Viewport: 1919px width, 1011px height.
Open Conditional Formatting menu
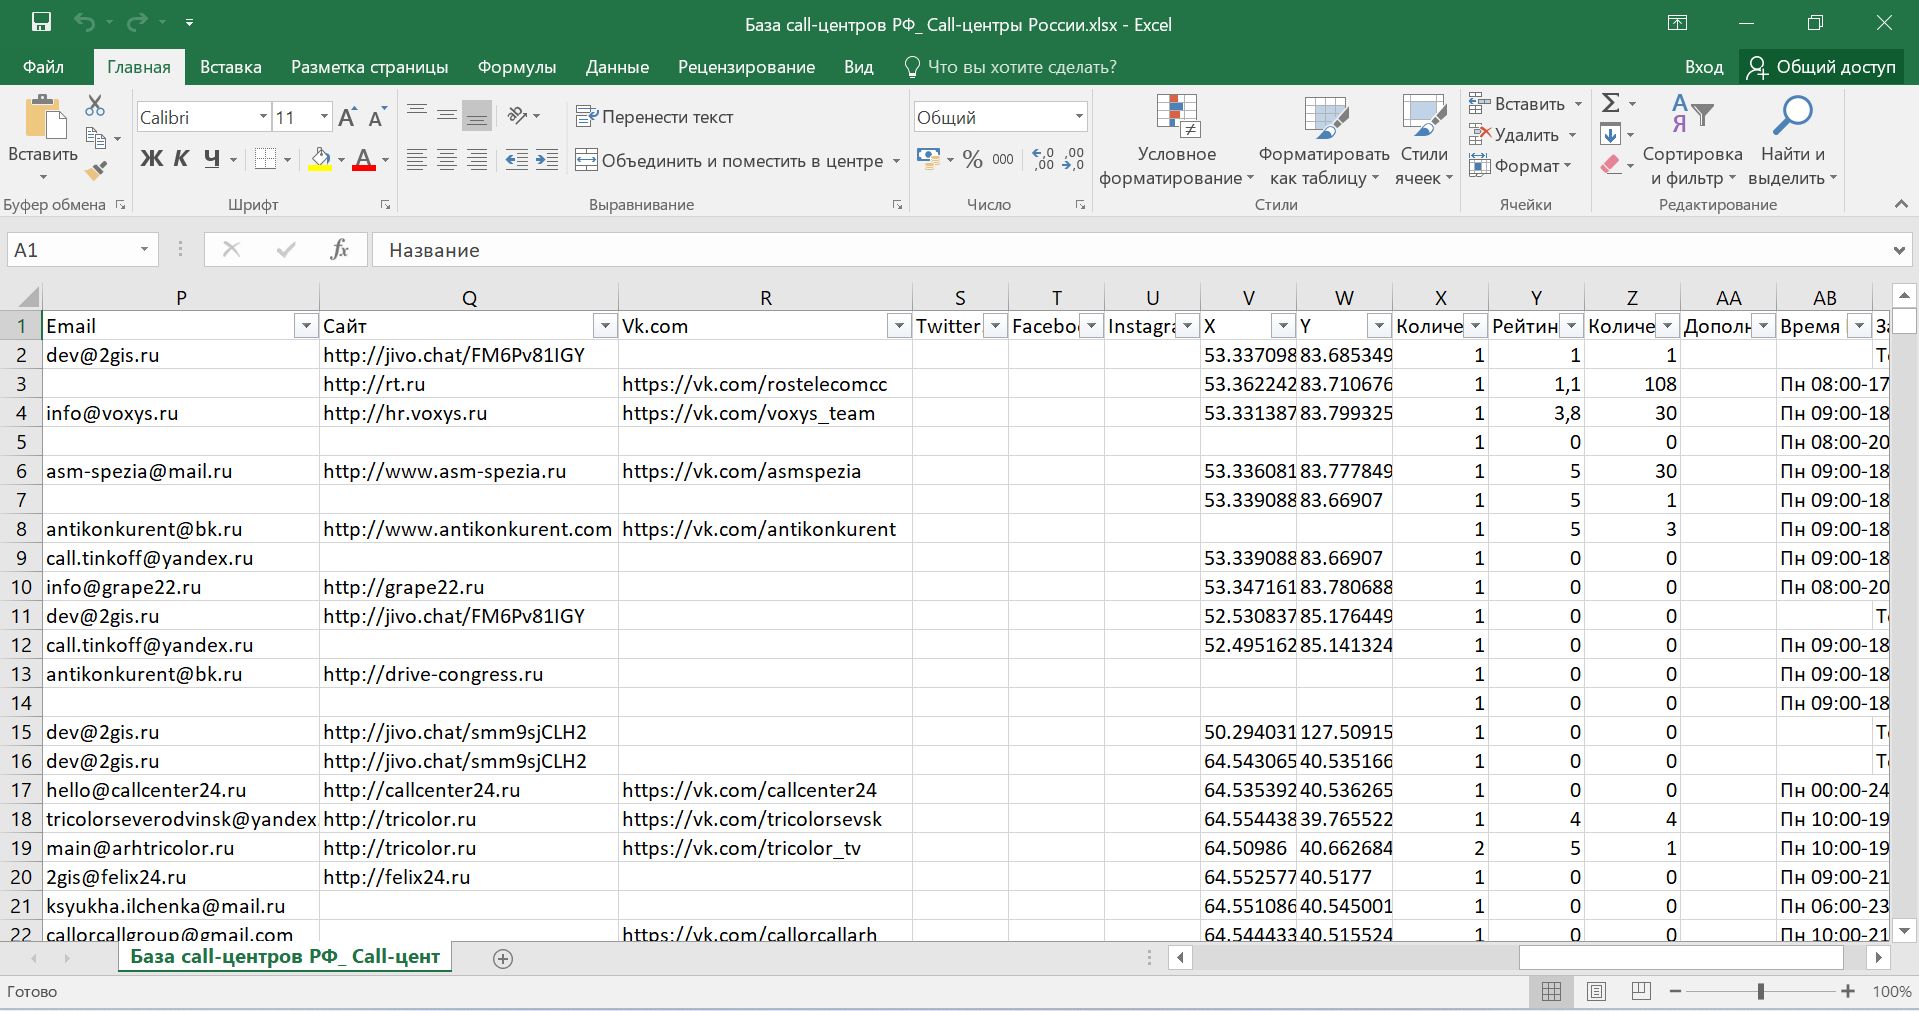click(x=1176, y=141)
